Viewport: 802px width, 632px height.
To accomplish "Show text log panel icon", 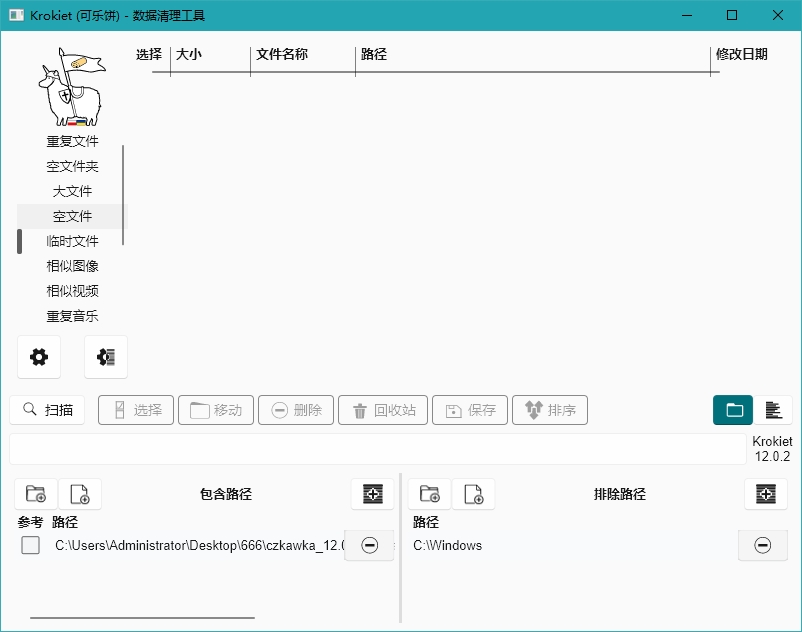I will coord(773,410).
